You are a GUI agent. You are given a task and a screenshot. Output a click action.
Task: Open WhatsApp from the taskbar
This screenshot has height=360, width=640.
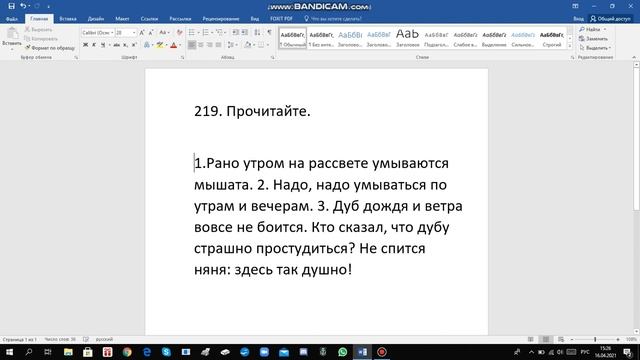click(342, 352)
